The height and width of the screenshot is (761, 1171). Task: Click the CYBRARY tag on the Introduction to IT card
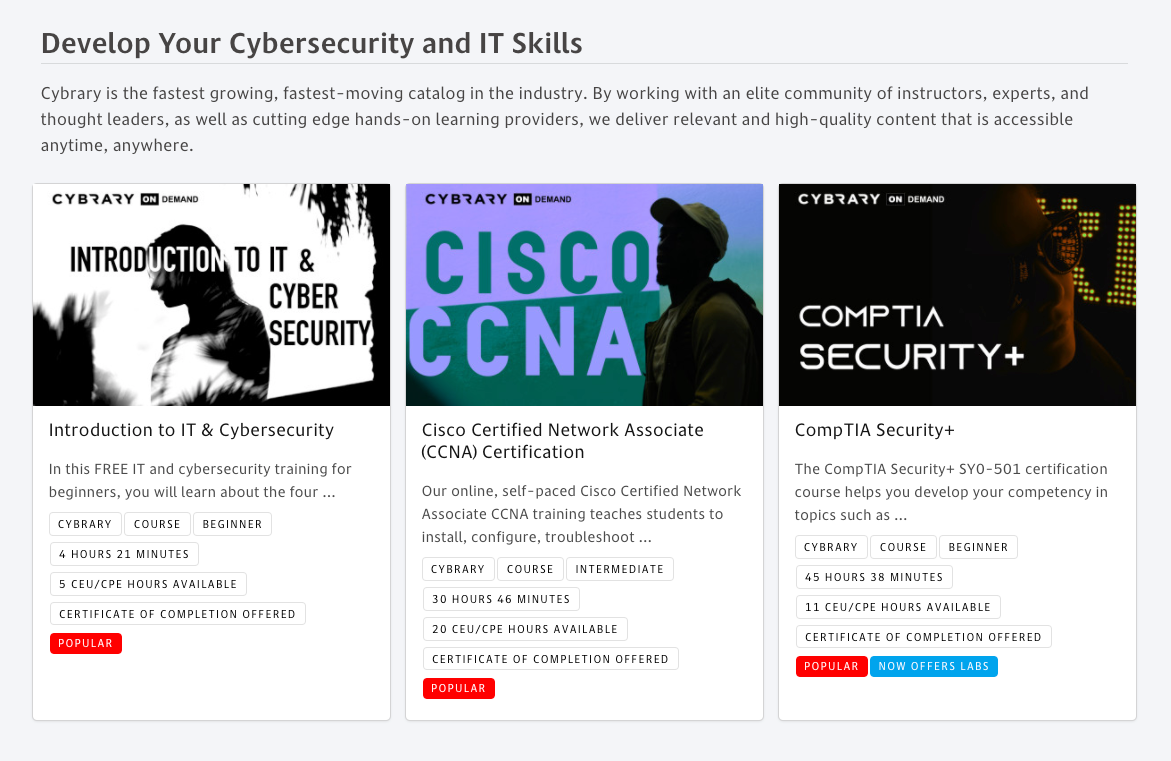(x=85, y=524)
